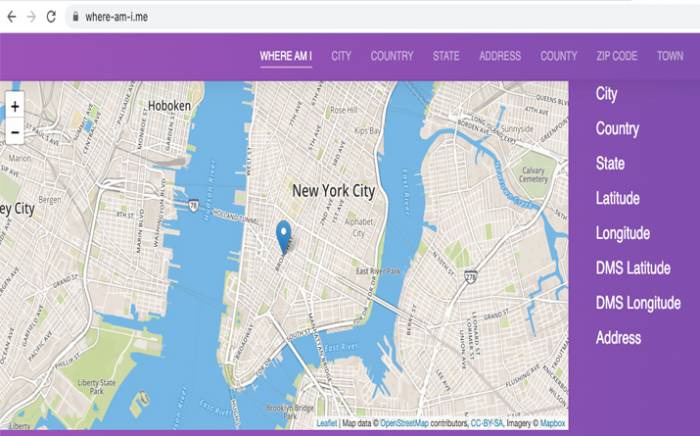The width and height of the screenshot is (700, 436).
Task: Click the Liberty State Park label
Action: point(96,387)
